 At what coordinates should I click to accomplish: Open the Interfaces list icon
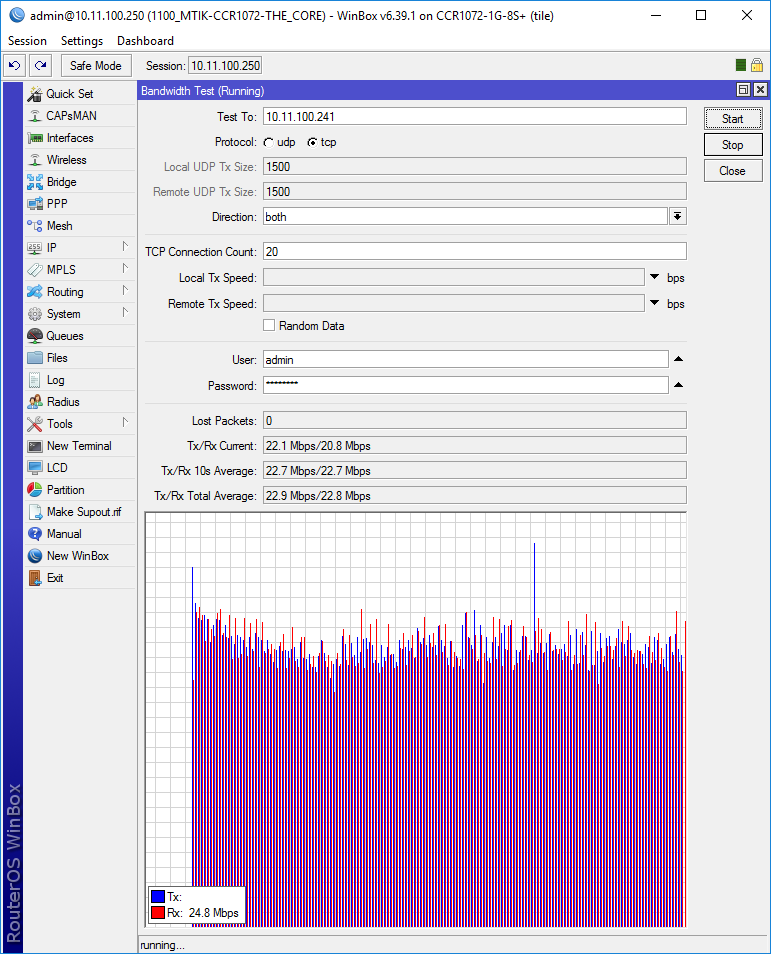click(x=35, y=138)
